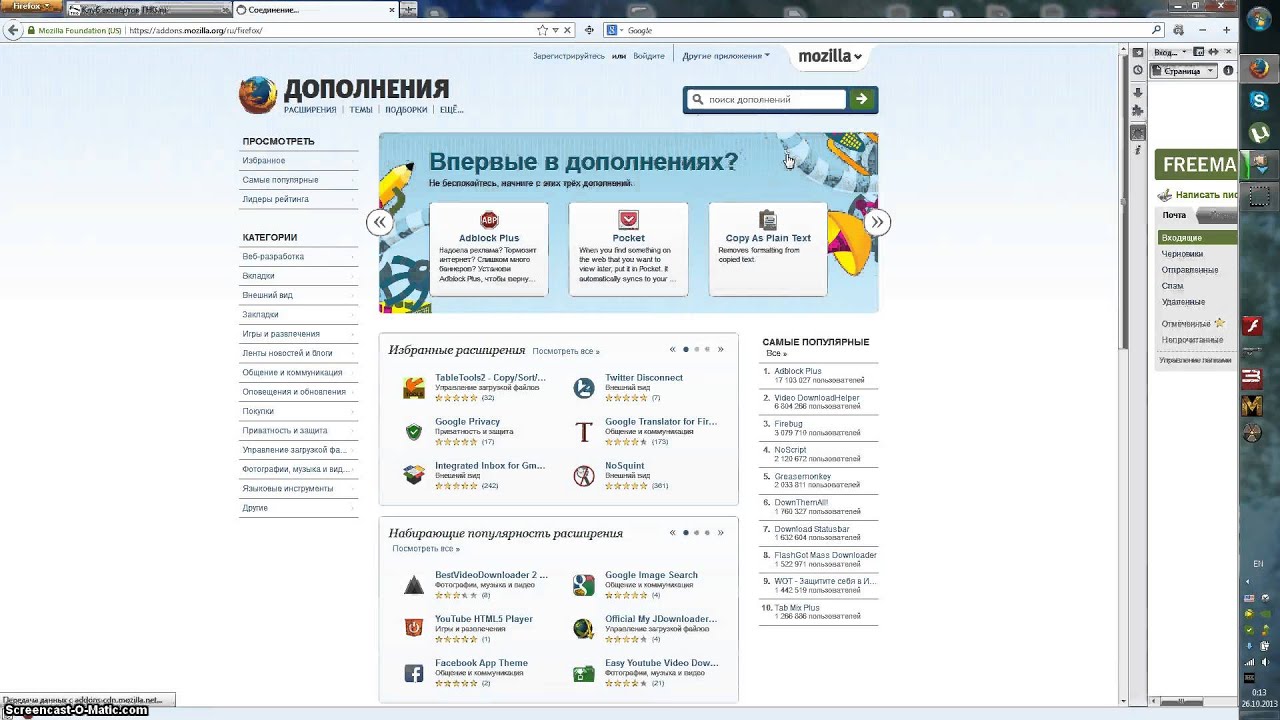Screen dimensions: 1280x720
Task: Open Google Translator for Firefox icon
Action: pos(584,432)
